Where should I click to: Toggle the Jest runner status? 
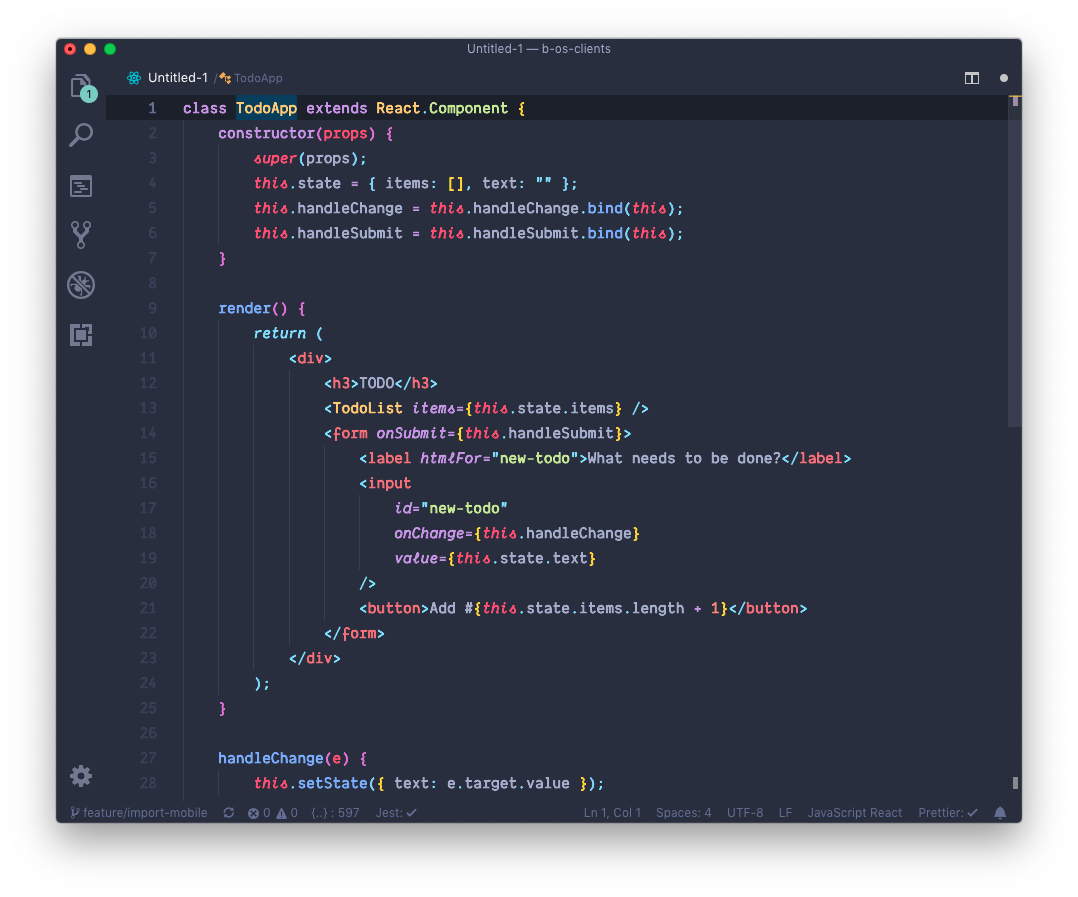point(396,813)
